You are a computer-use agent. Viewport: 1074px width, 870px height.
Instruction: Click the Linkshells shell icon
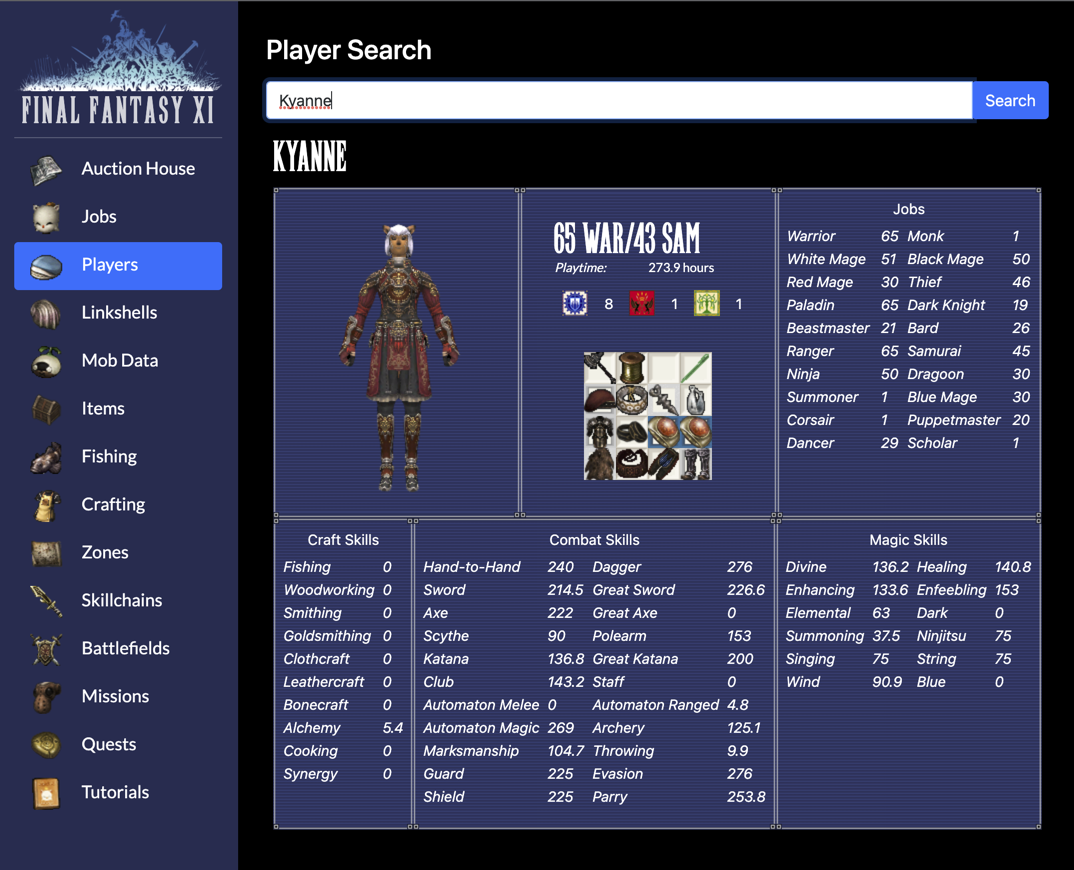click(46, 313)
